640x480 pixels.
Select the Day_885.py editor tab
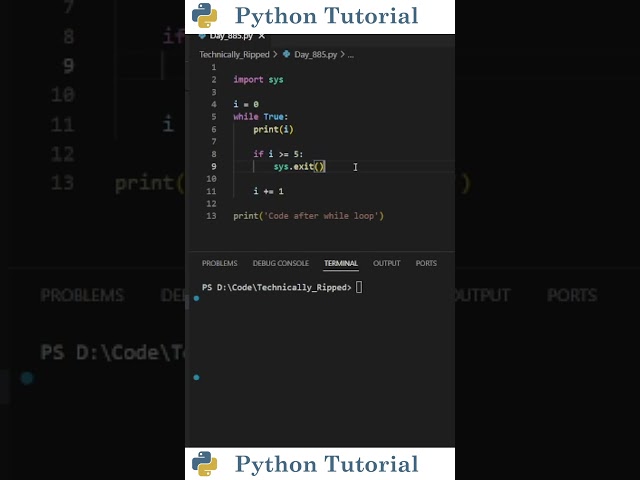pyautogui.click(x=231, y=36)
